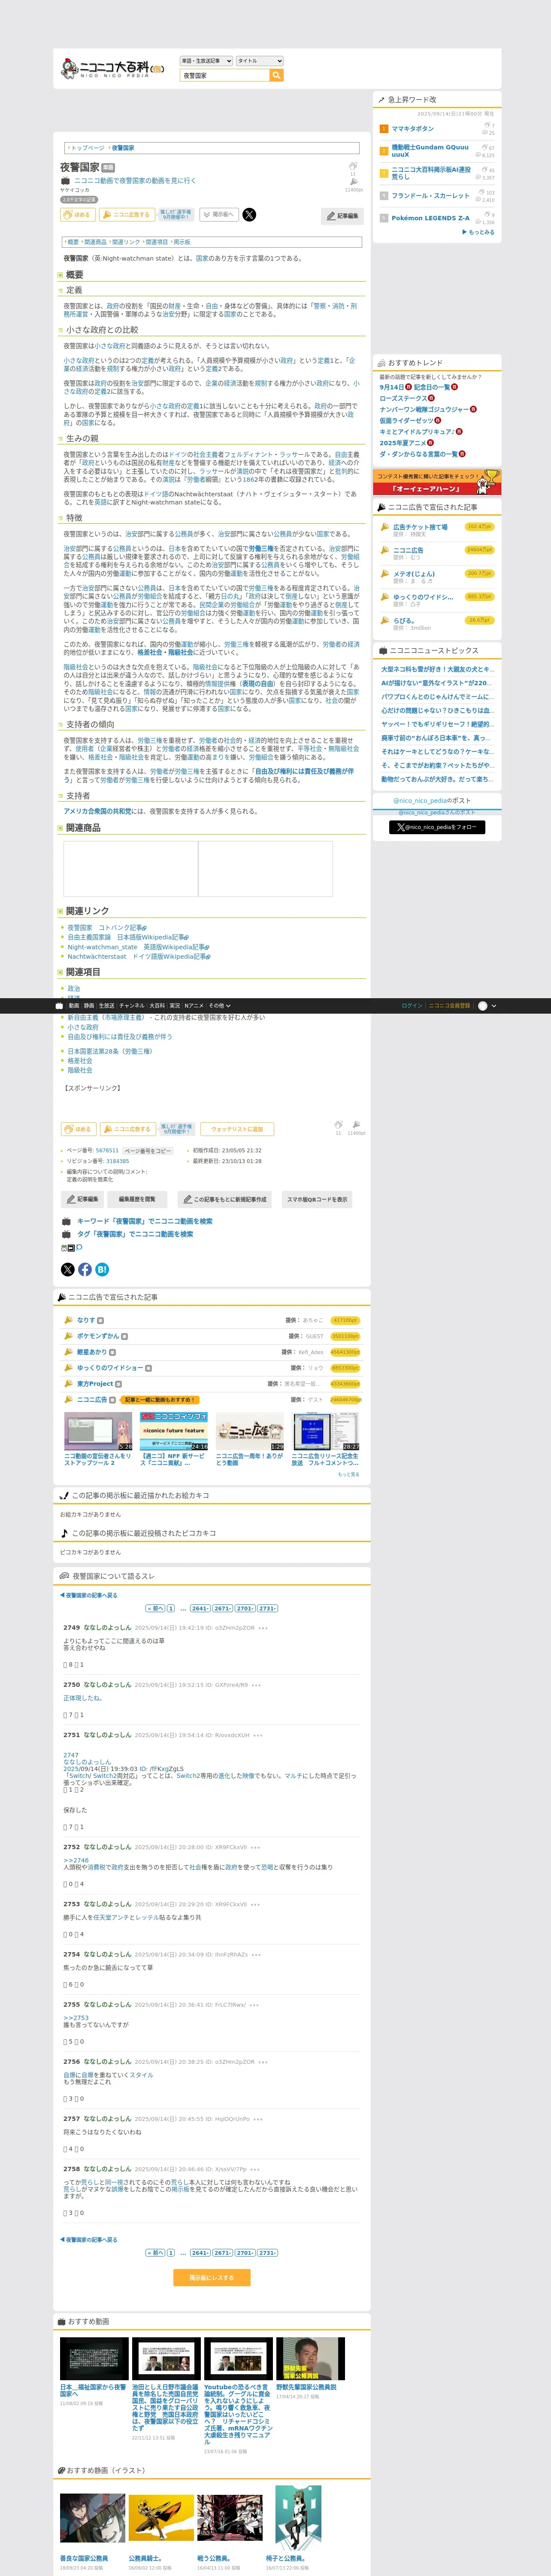This screenshot has width=551, height=2576.
Task: Click the オーイェーアハーン contest banner
Action: pyautogui.click(x=437, y=483)
